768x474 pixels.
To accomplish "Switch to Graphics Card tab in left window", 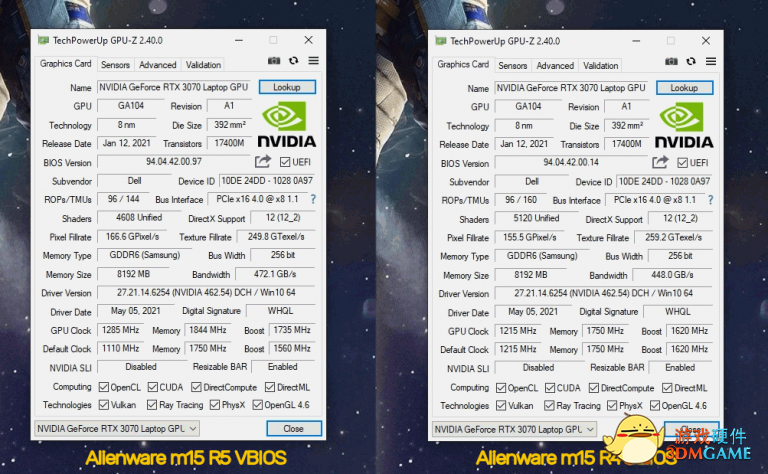I will tap(66, 64).
